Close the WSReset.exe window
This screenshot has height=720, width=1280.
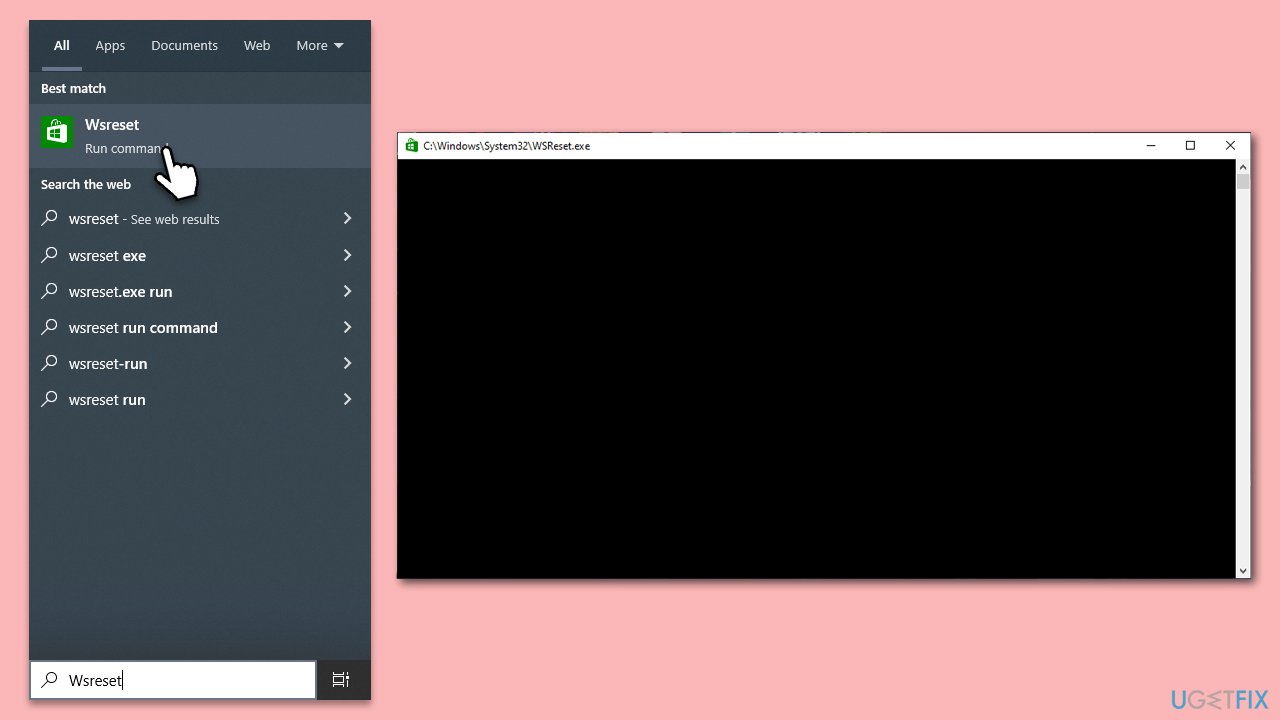click(x=1230, y=146)
